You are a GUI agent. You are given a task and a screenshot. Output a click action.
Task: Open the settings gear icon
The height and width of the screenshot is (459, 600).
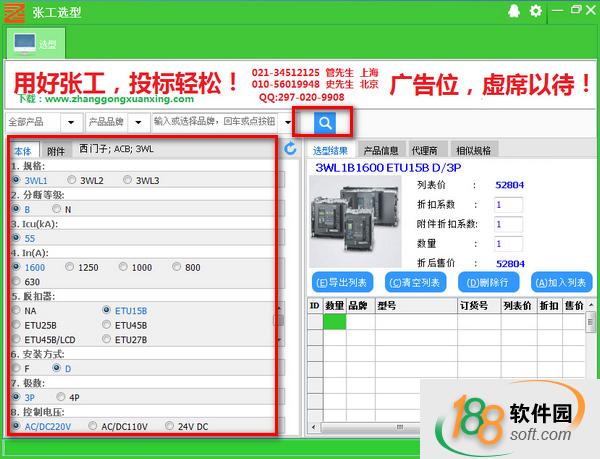536,11
